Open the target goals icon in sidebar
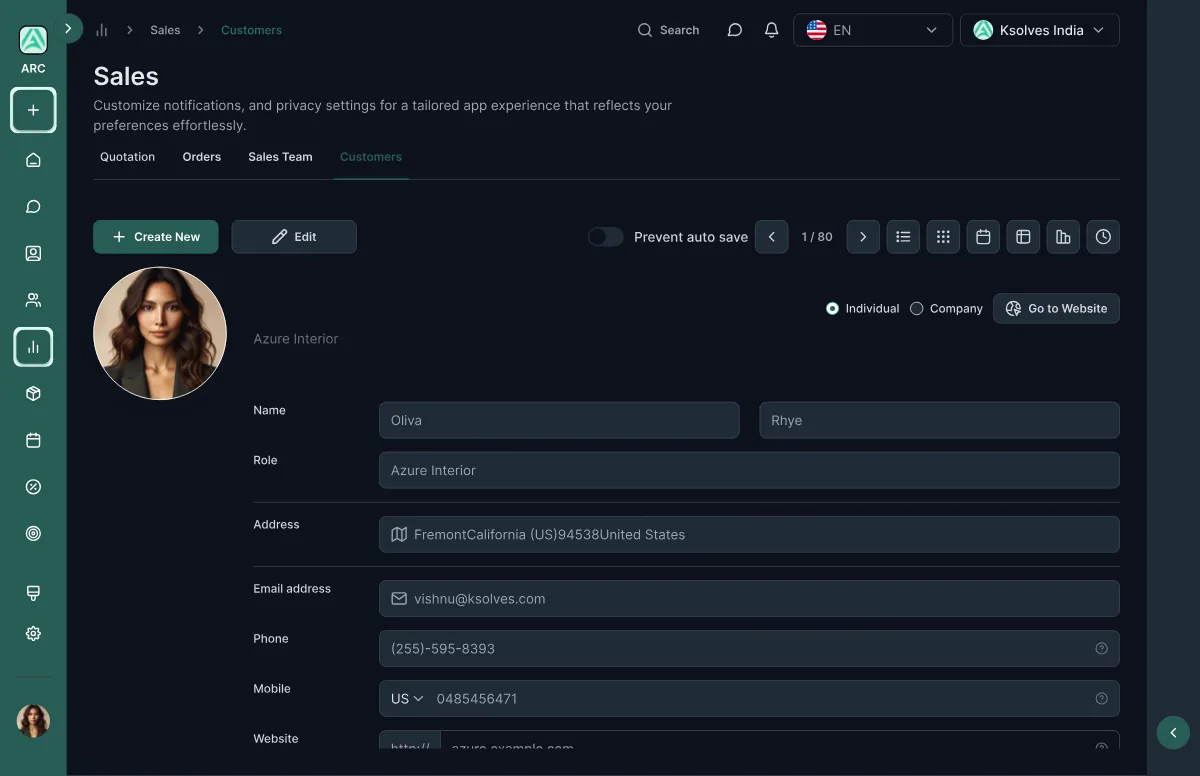 point(33,534)
